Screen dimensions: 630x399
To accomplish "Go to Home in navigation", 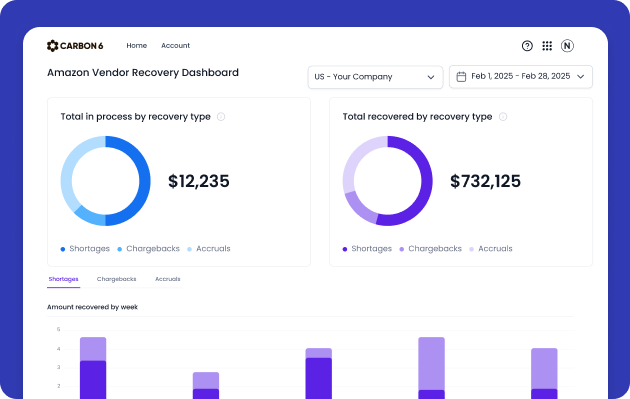I will pyautogui.click(x=137, y=45).
